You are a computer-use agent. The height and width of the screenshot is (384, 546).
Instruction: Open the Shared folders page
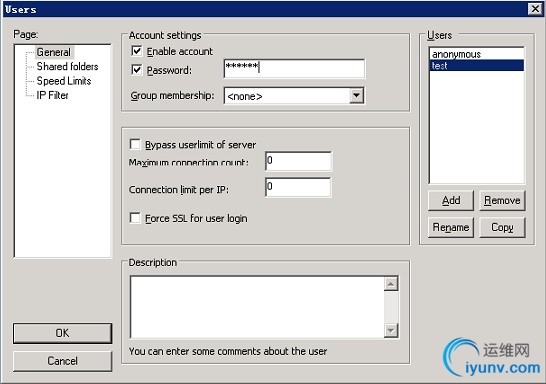coord(67,66)
